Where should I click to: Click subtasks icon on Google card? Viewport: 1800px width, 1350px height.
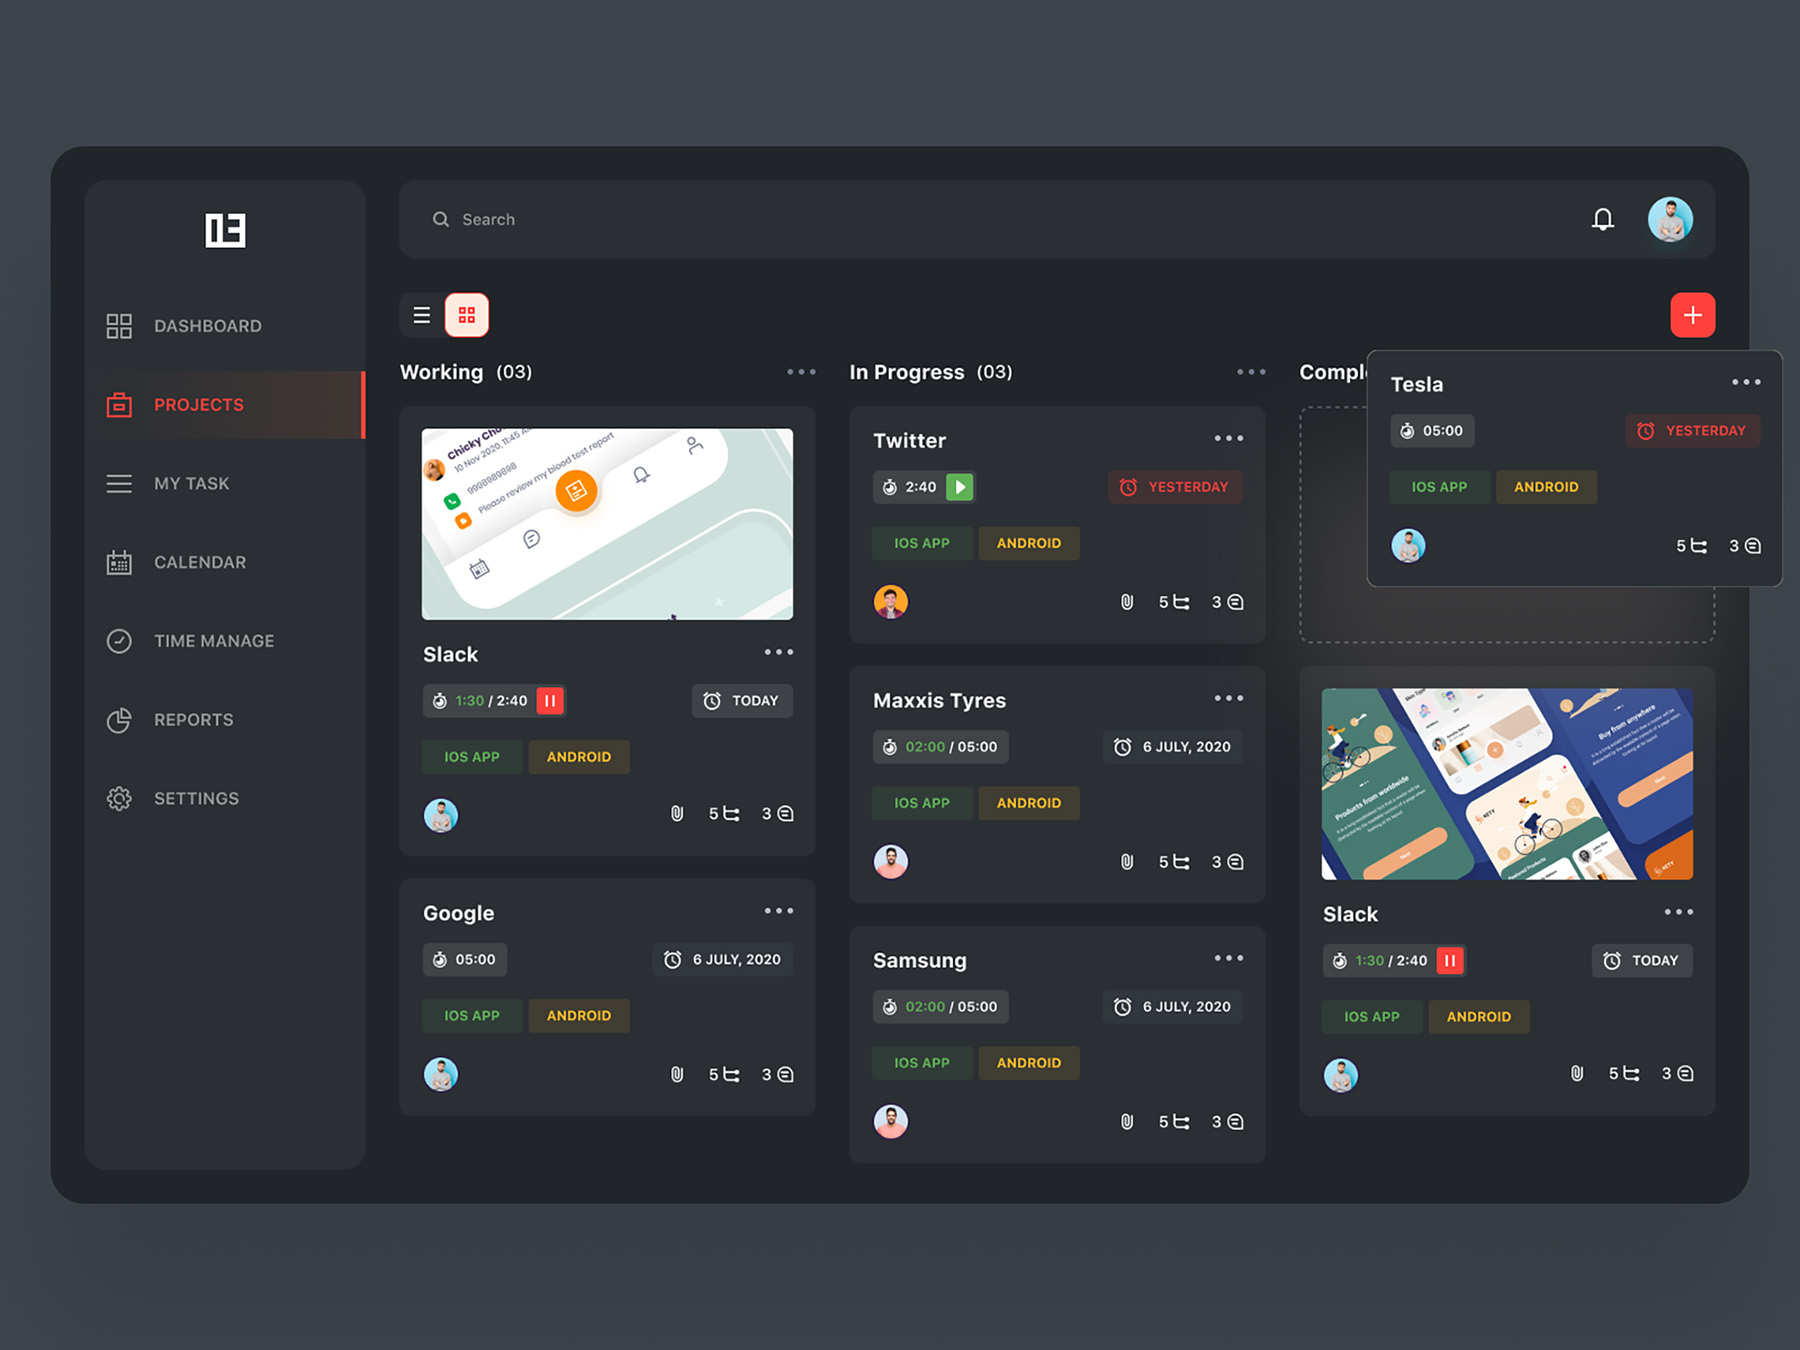coord(731,1074)
